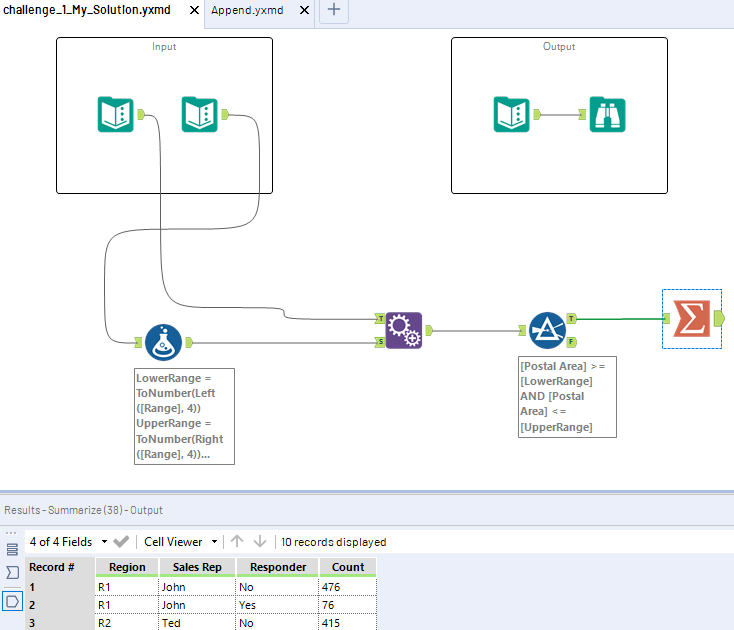Open the 4 of 4 Fields dropdown
Viewport: 734px width, 630px height.
[x=66, y=542]
